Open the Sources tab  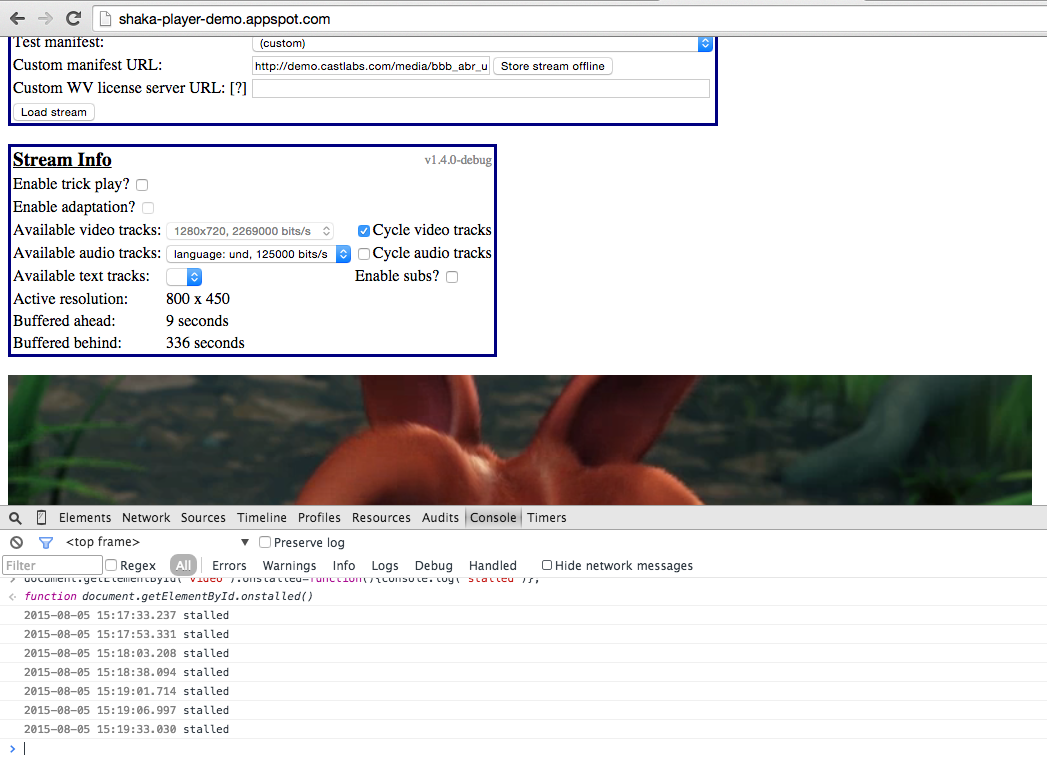pos(203,517)
